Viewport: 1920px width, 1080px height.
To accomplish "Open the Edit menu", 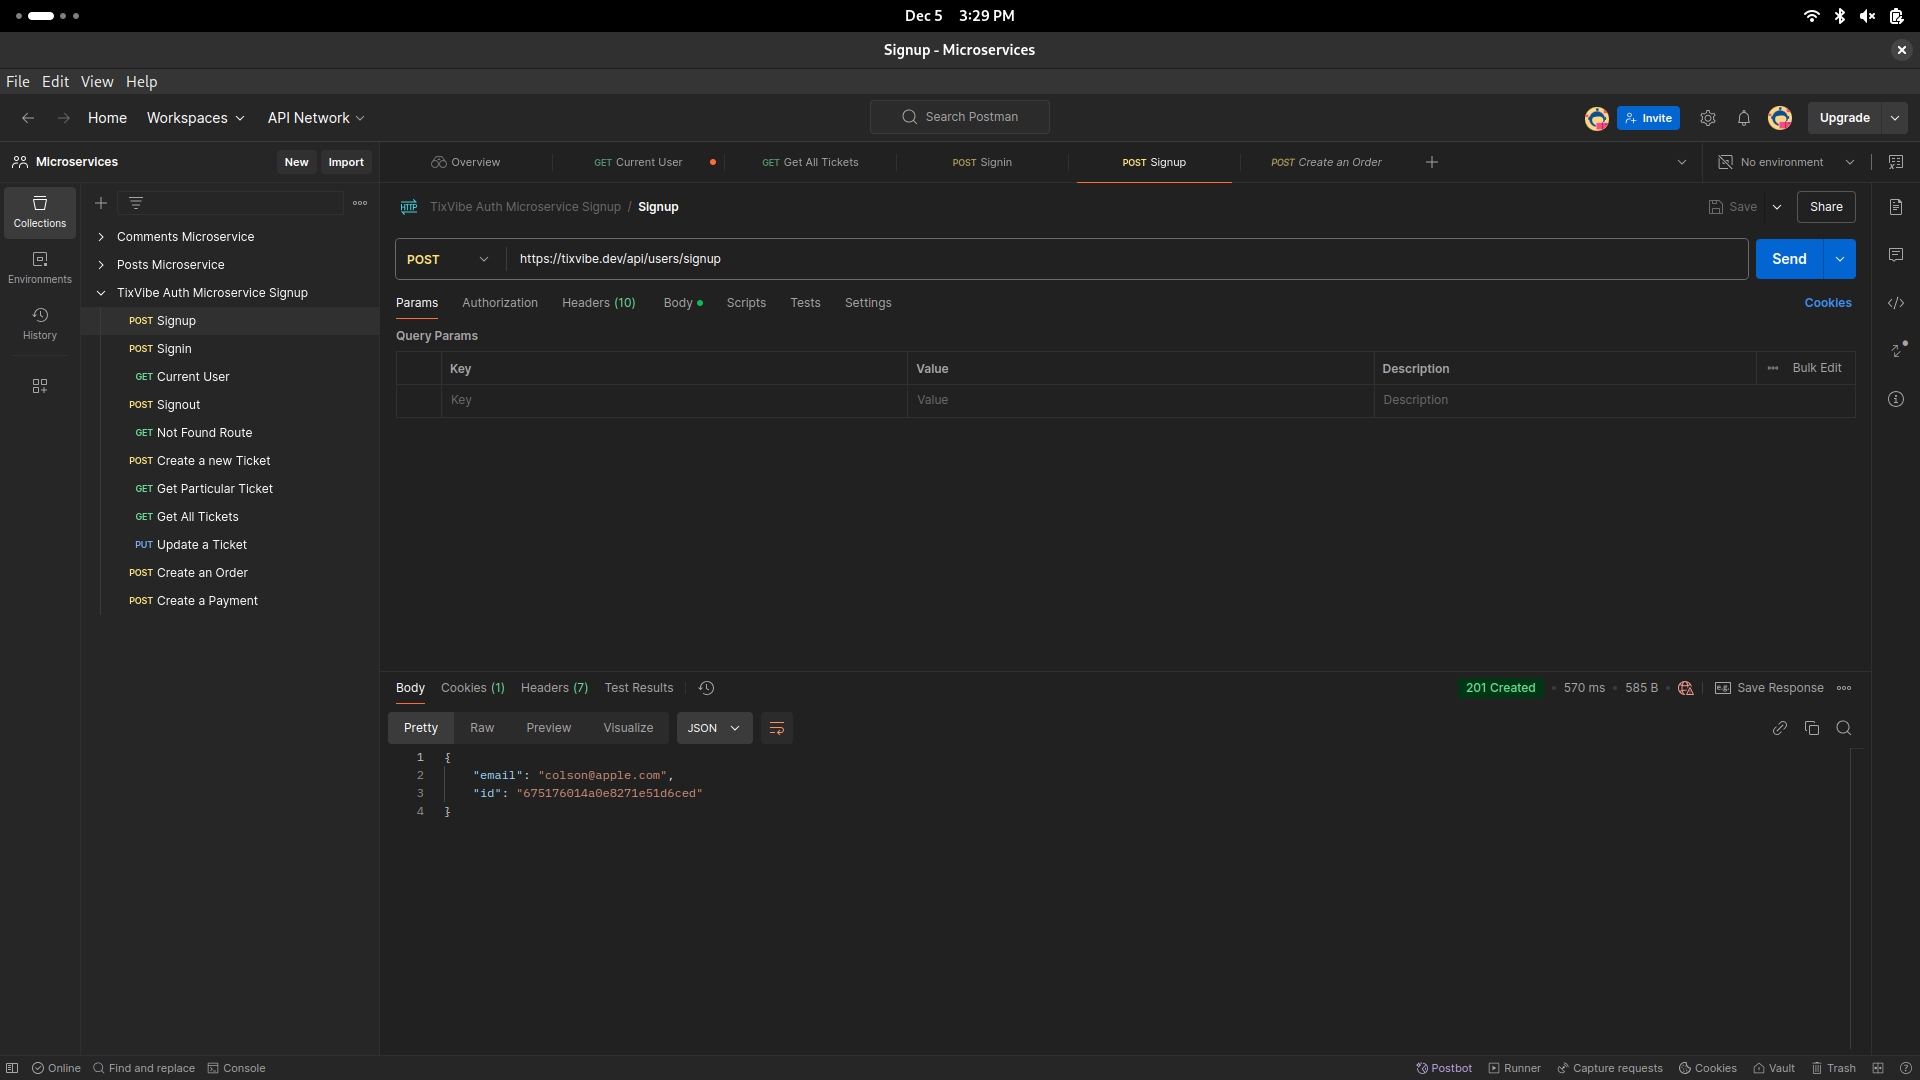I will pos(55,82).
